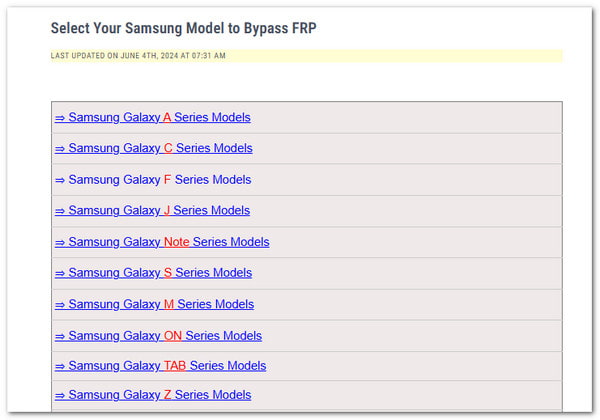This screenshot has width=600, height=420.
Task: Click the red letters ON in link
Action: pos(173,336)
